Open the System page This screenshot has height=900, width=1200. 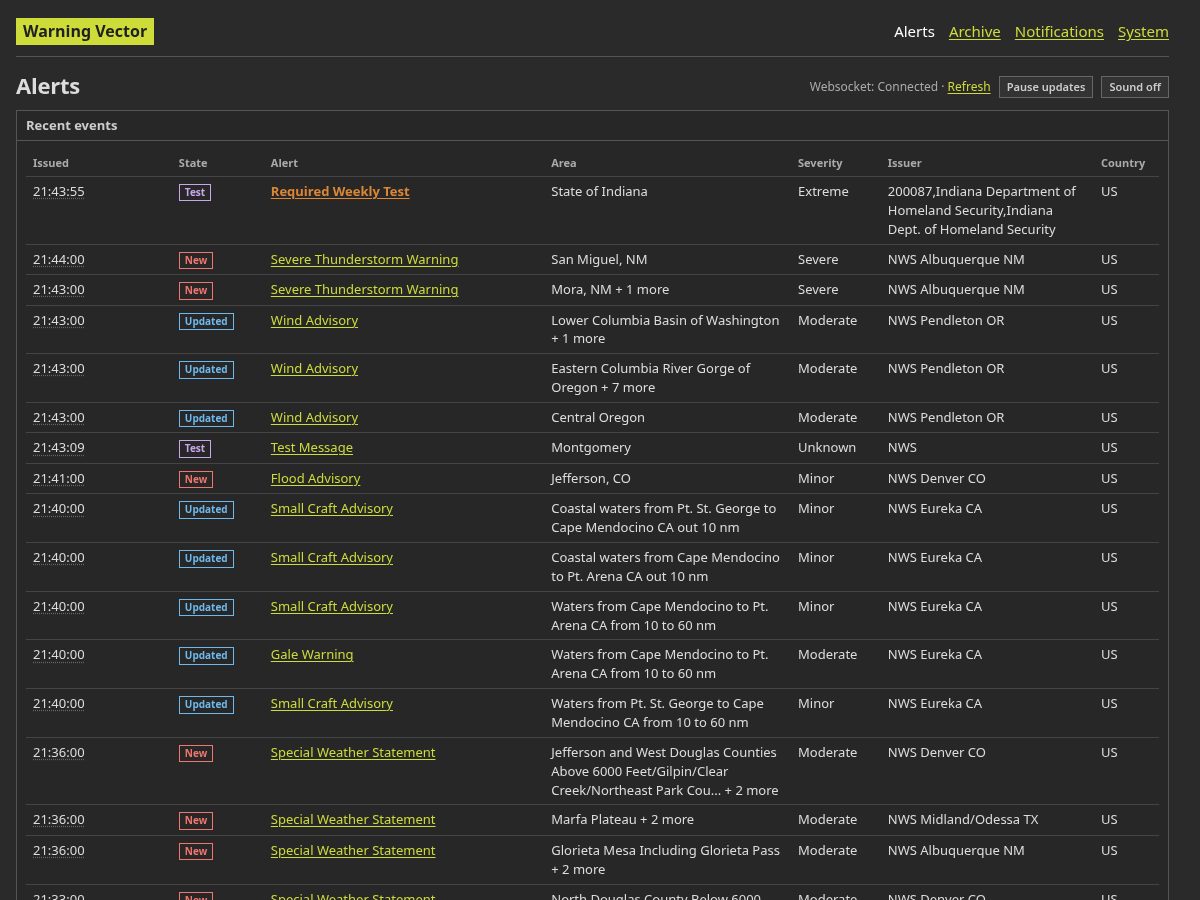[1143, 32]
